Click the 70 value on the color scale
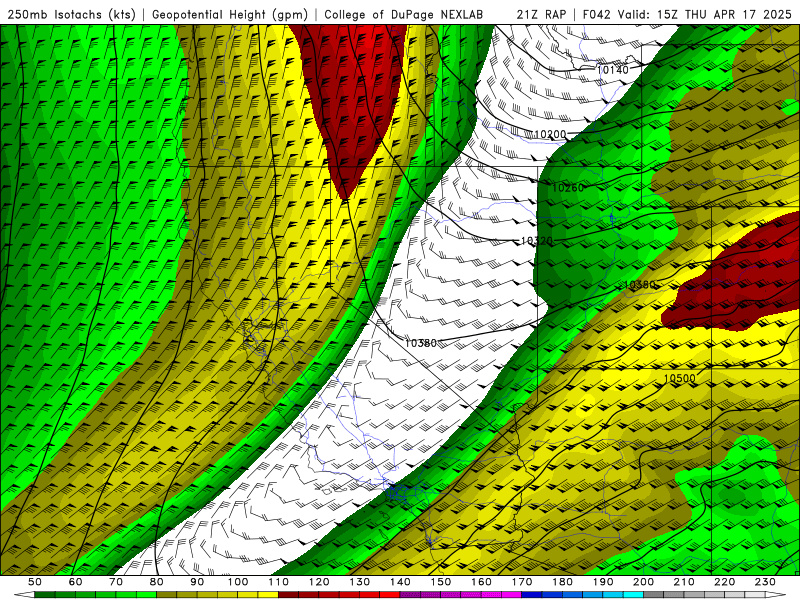Screen dimensions: 800x600 (x=116, y=582)
